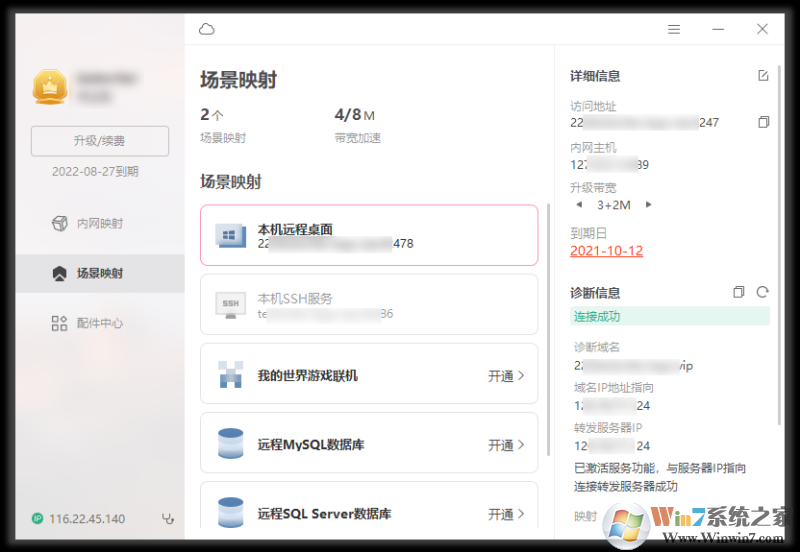Expand 远程MySQL数据库 with 开通 arrow
800x552 pixels.
(506, 445)
